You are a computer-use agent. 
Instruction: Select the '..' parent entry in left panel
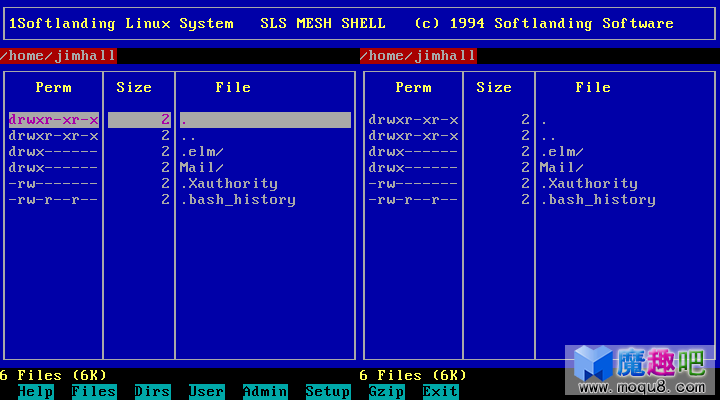coord(188,136)
